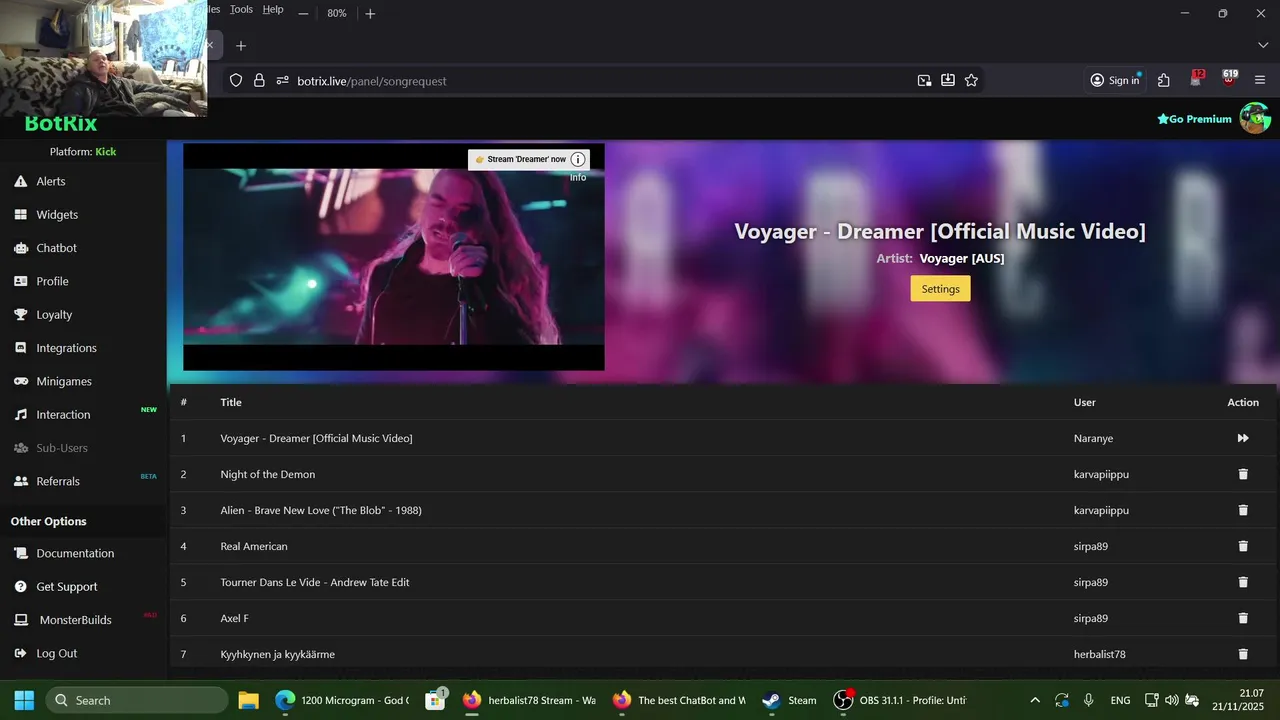Delete Tourner Dans Le Vide entry

tap(1243, 582)
